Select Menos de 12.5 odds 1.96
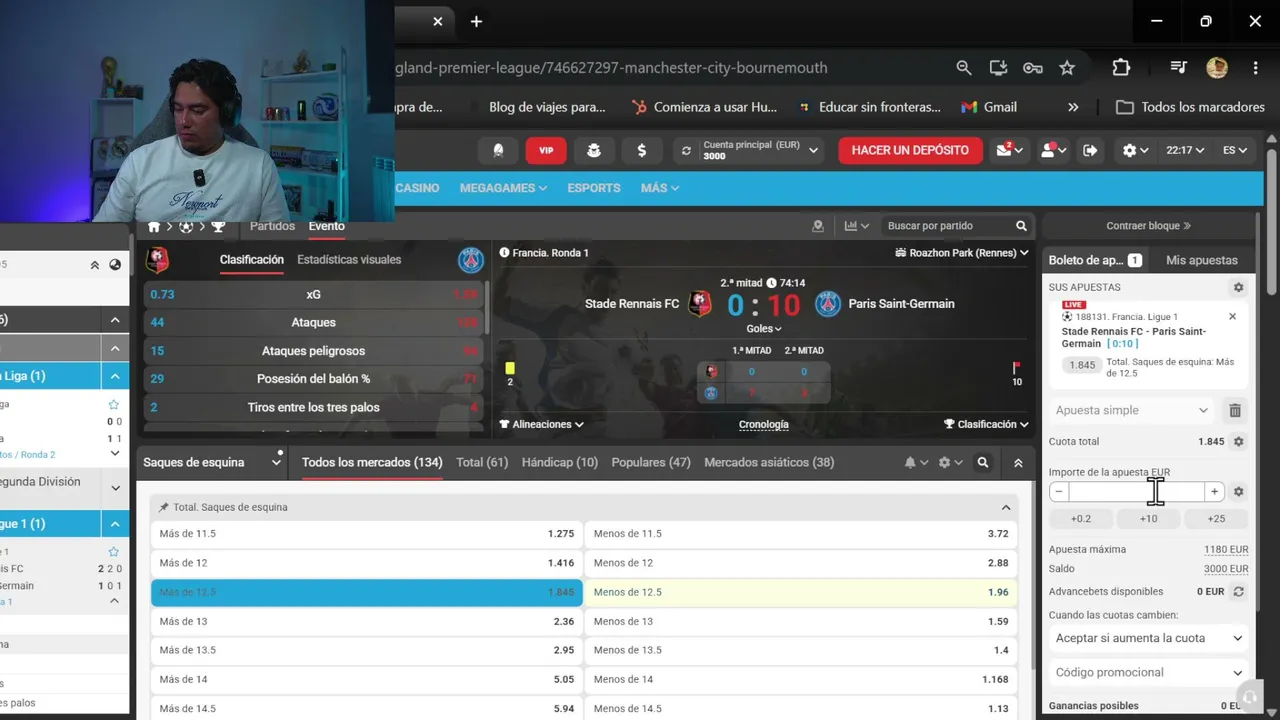This screenshot has height=720, width=1280. pyautogui.click(x=801, y=592)
